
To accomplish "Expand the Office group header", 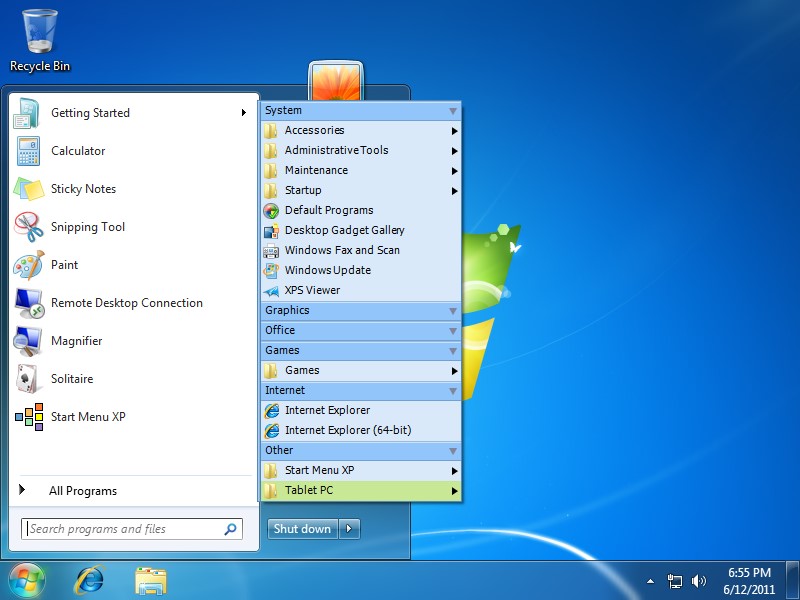I will [361, 330].
